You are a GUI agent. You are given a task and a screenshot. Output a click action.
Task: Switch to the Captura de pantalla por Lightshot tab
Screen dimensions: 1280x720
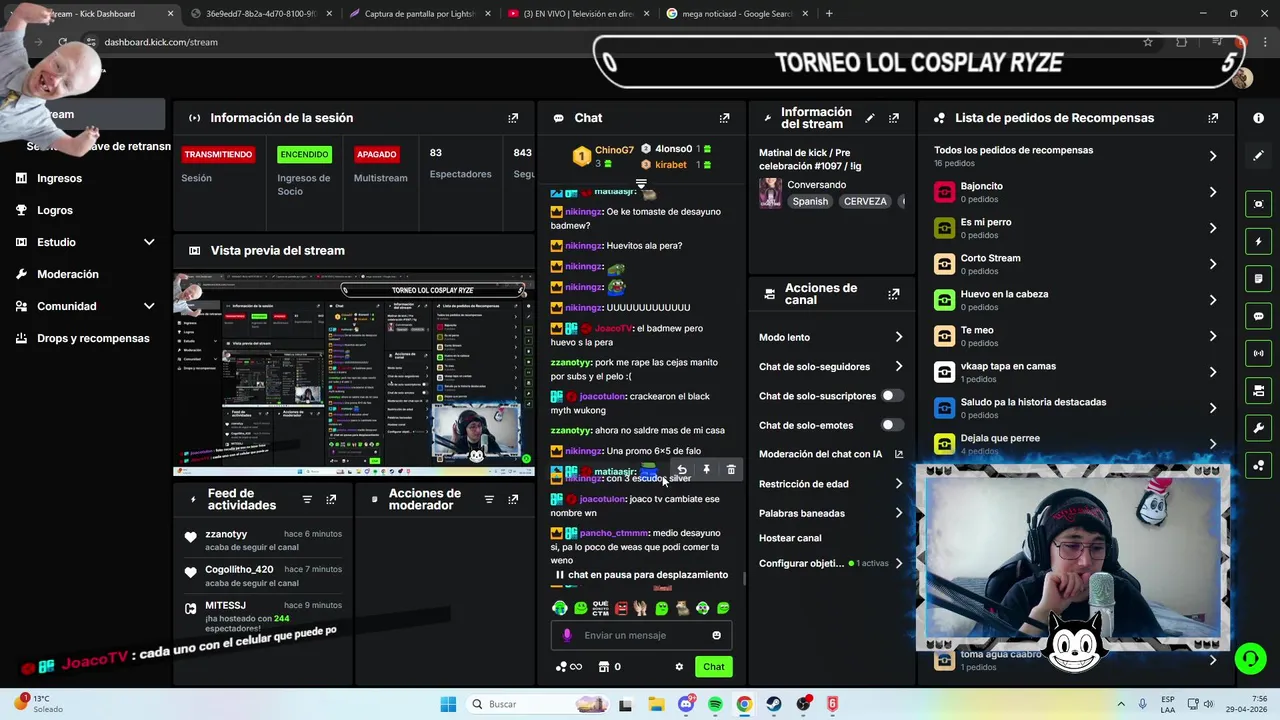(x=420, y=14)
